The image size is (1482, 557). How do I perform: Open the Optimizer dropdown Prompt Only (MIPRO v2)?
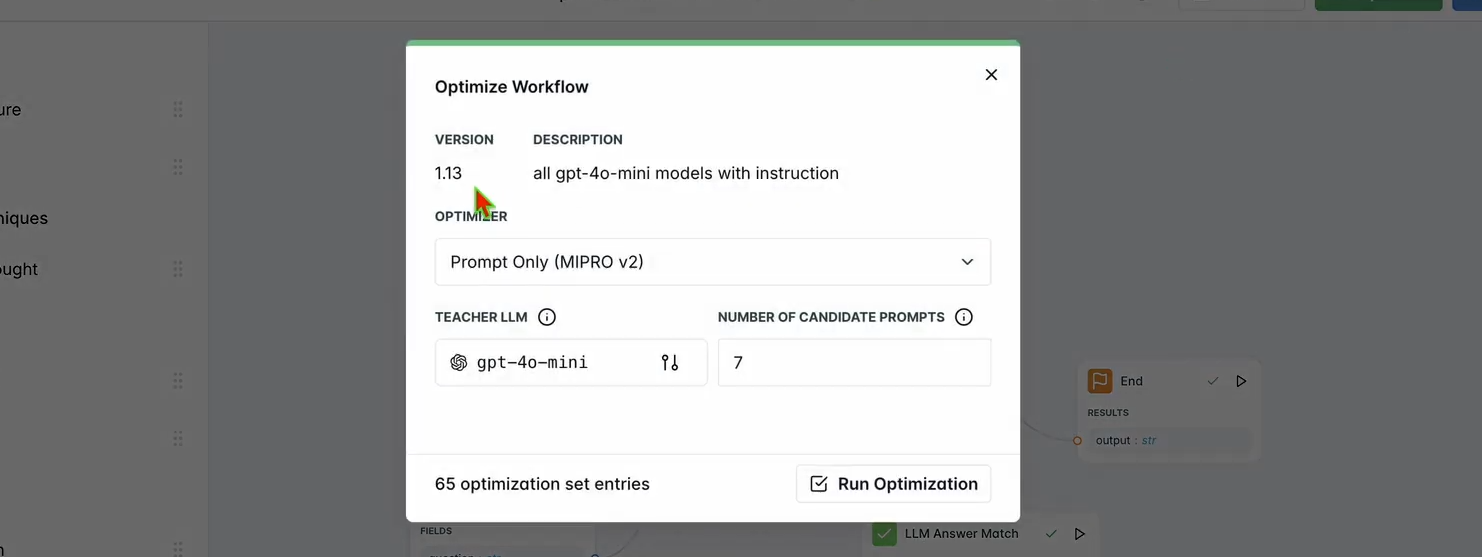[712, 262]
